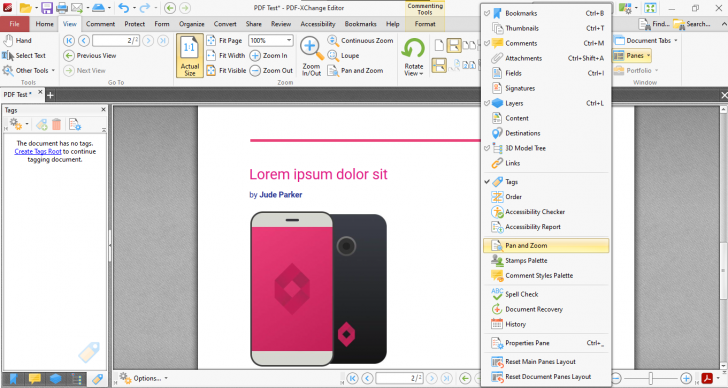Open Layers pane icon at bottom left

click(56, 379)
